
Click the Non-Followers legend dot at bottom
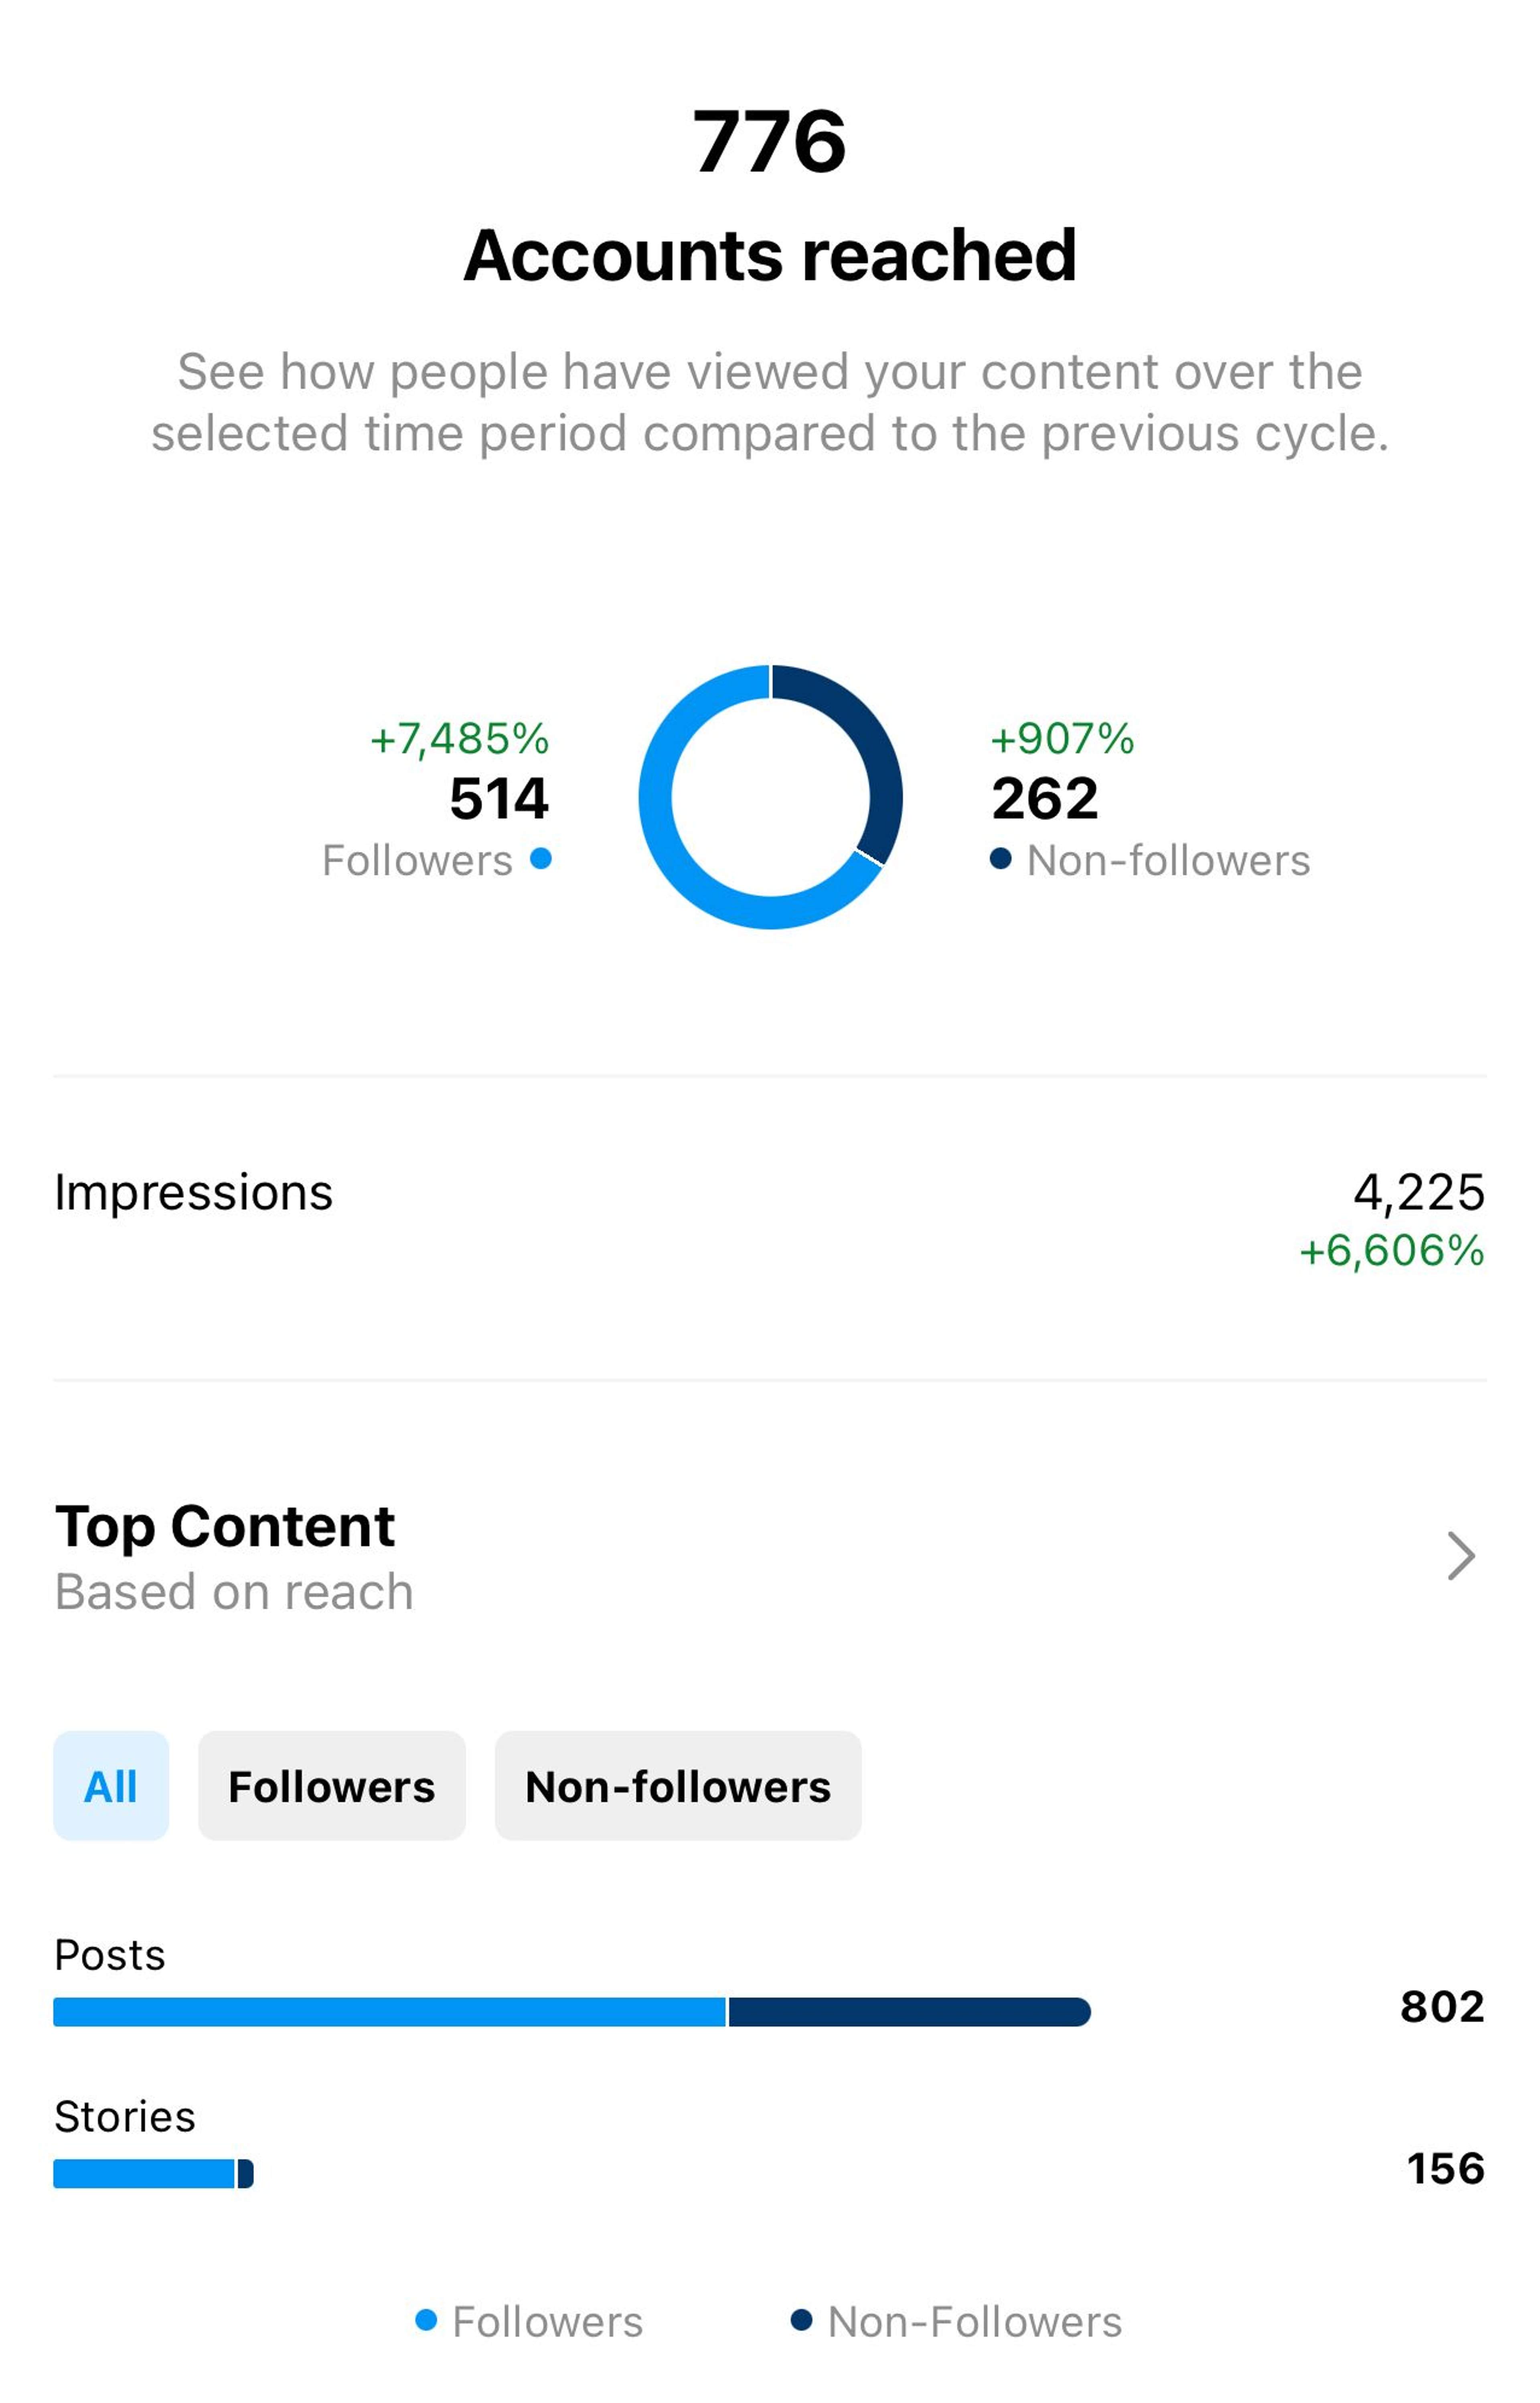(x=801, y=2320)
